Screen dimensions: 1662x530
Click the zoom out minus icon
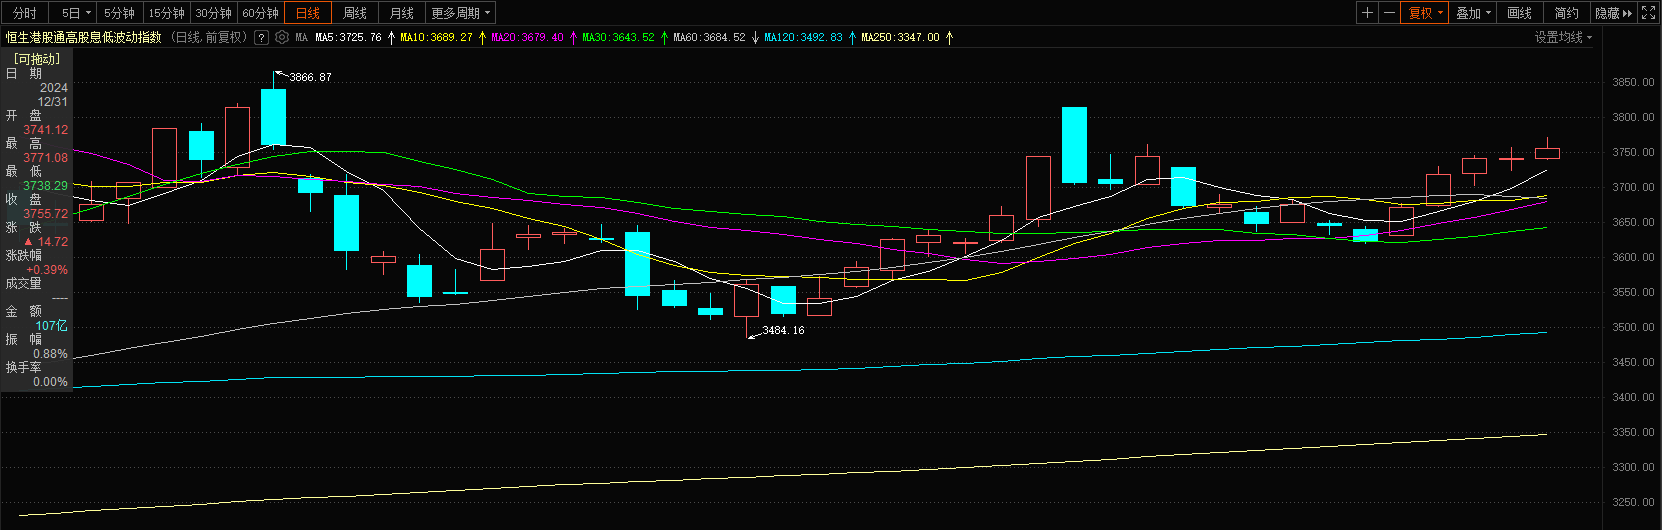coord(1389,13)
